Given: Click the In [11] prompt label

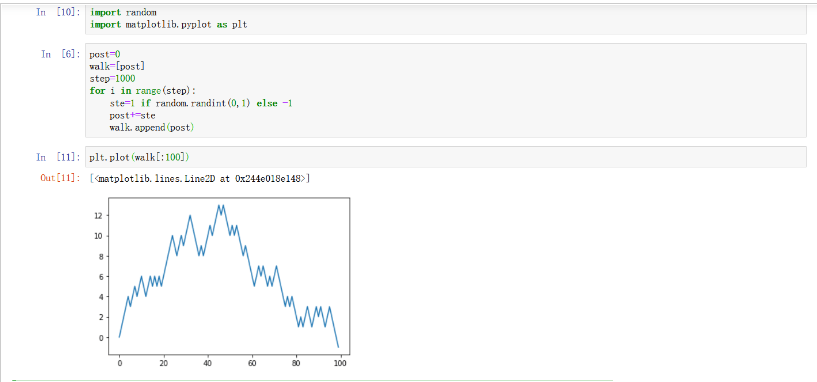Looking at the screenshot, I should click(x=58, y=157).
